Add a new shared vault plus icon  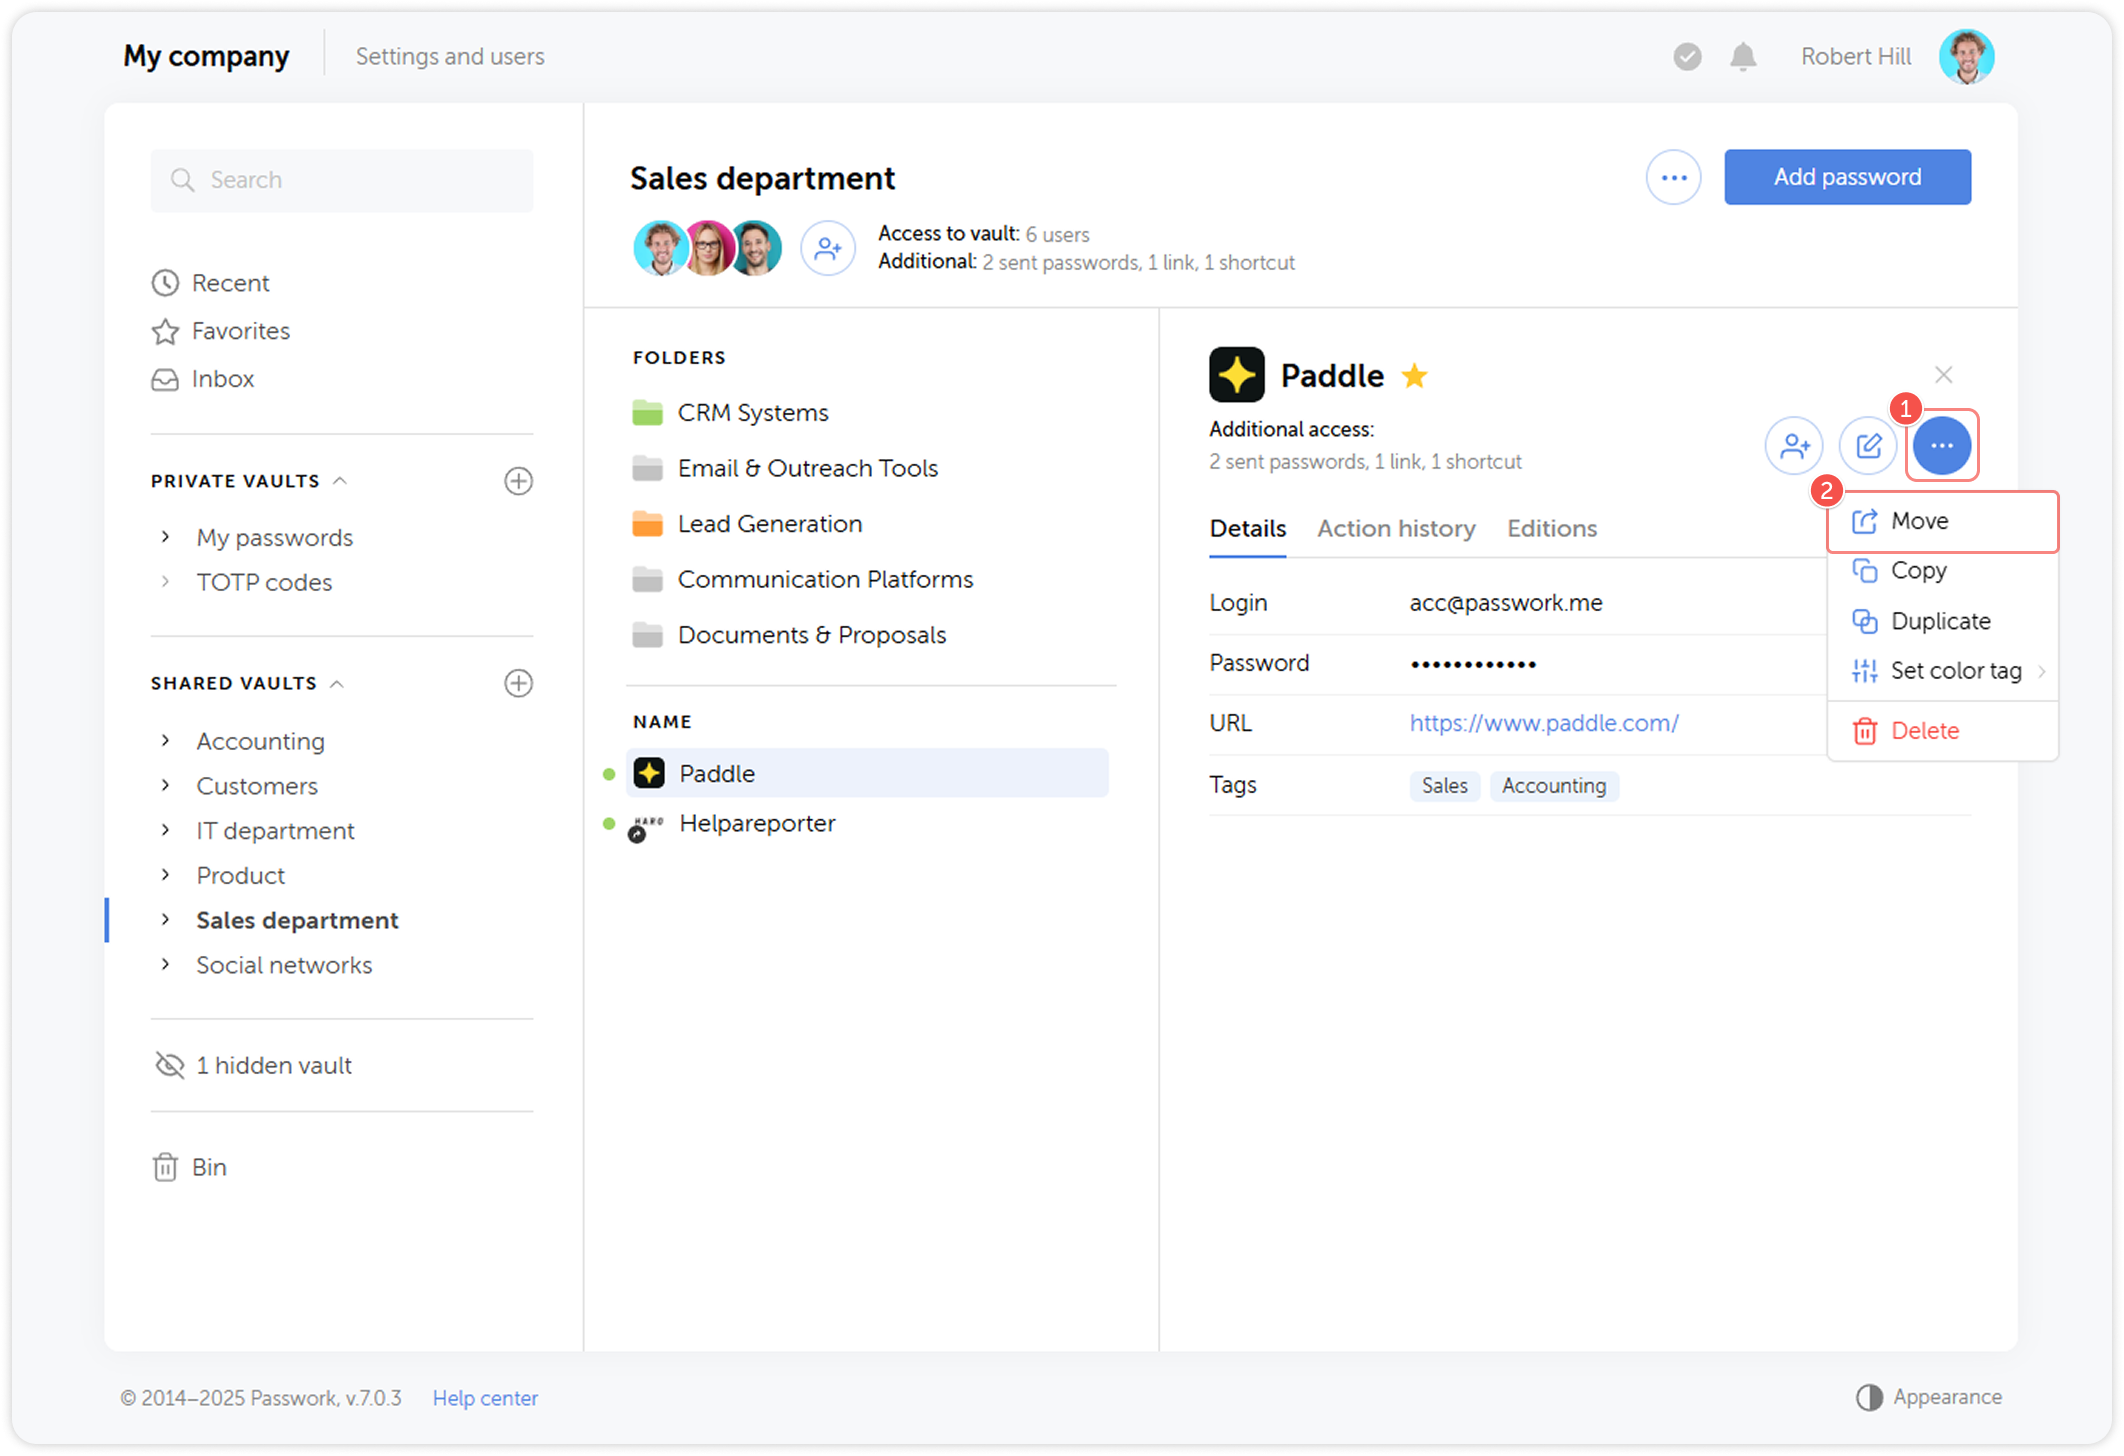click(x=518, y=683)
